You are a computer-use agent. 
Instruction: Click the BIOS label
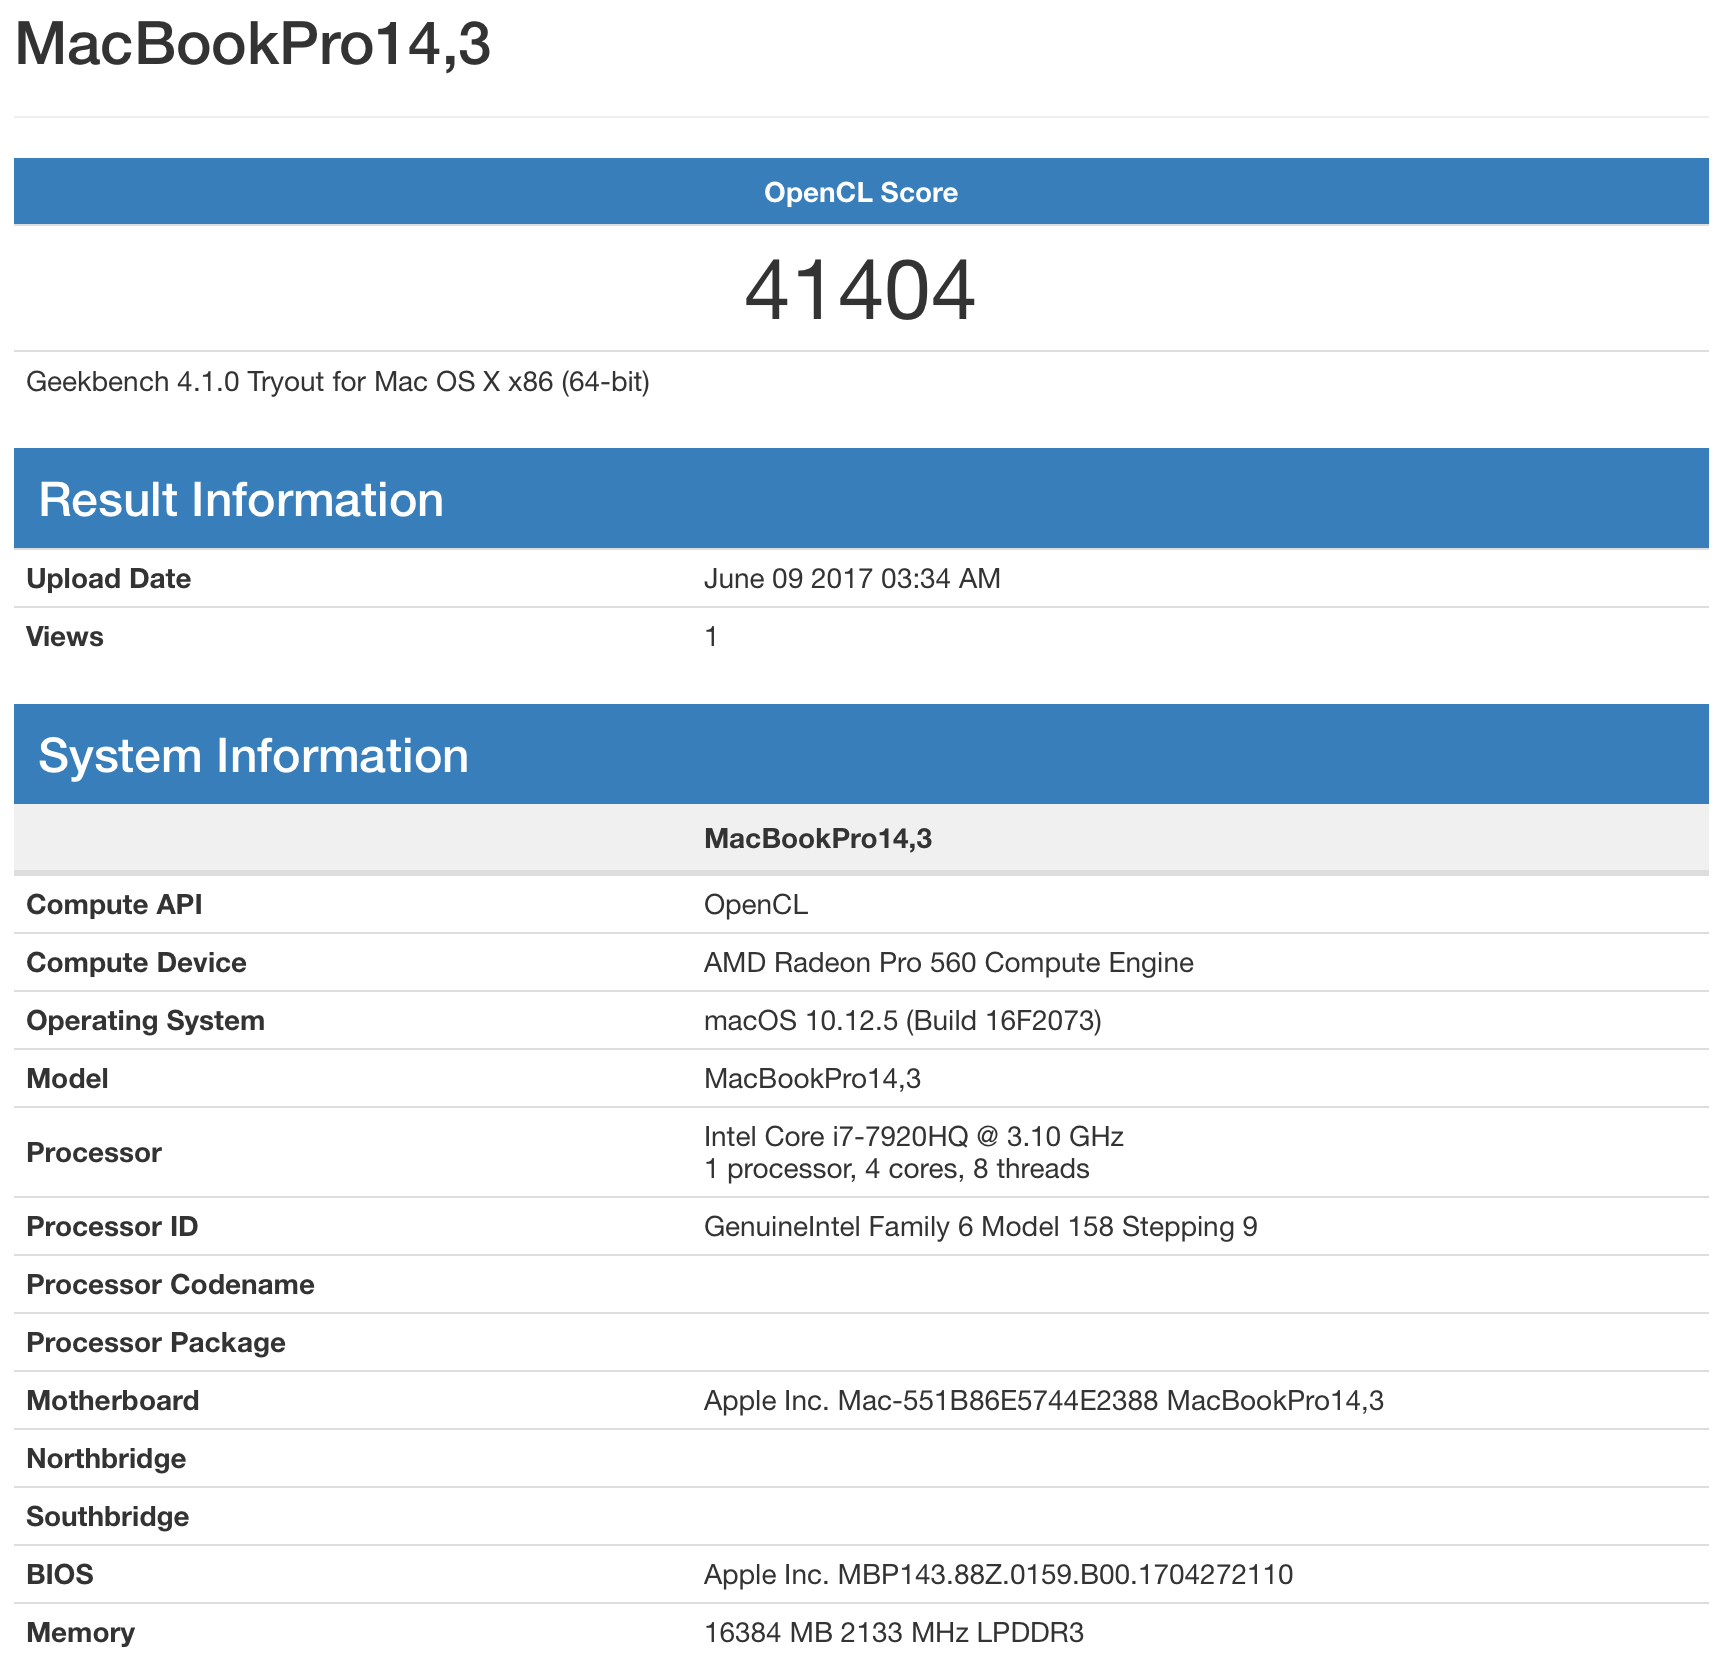tap(60, 1575)
